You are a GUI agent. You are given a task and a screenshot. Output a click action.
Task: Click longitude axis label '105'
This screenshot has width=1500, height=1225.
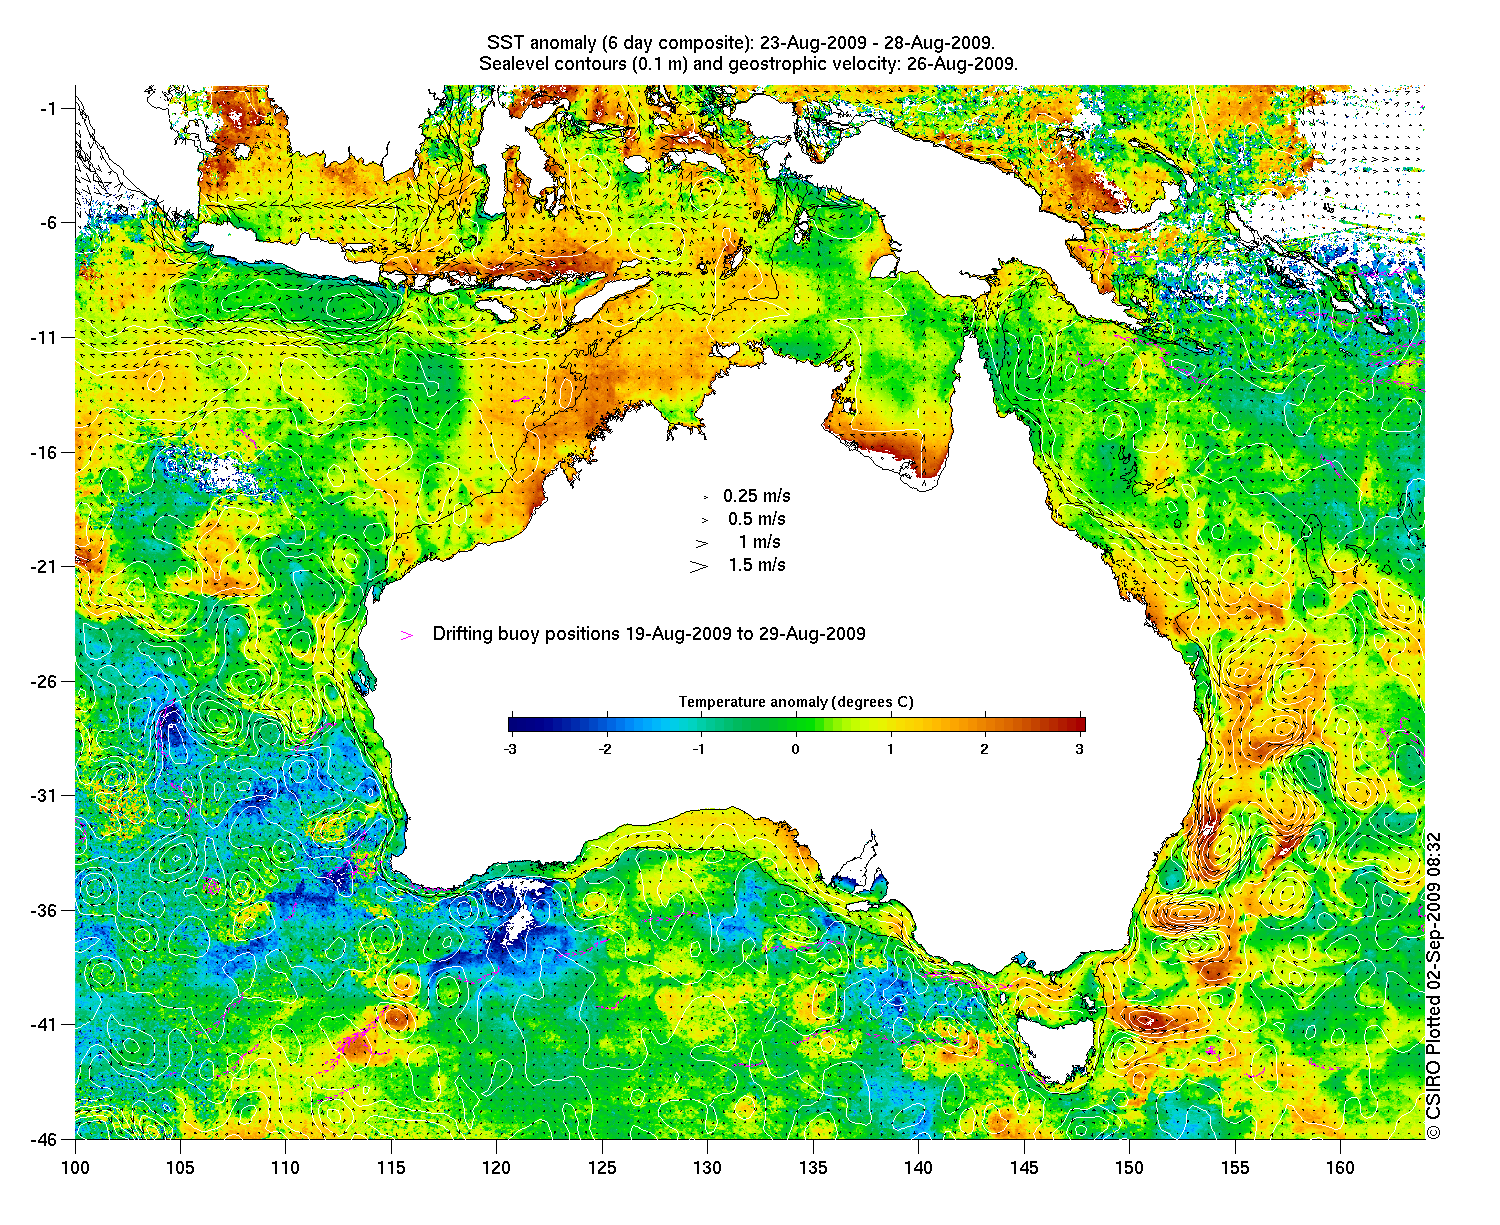point(180,1167)
